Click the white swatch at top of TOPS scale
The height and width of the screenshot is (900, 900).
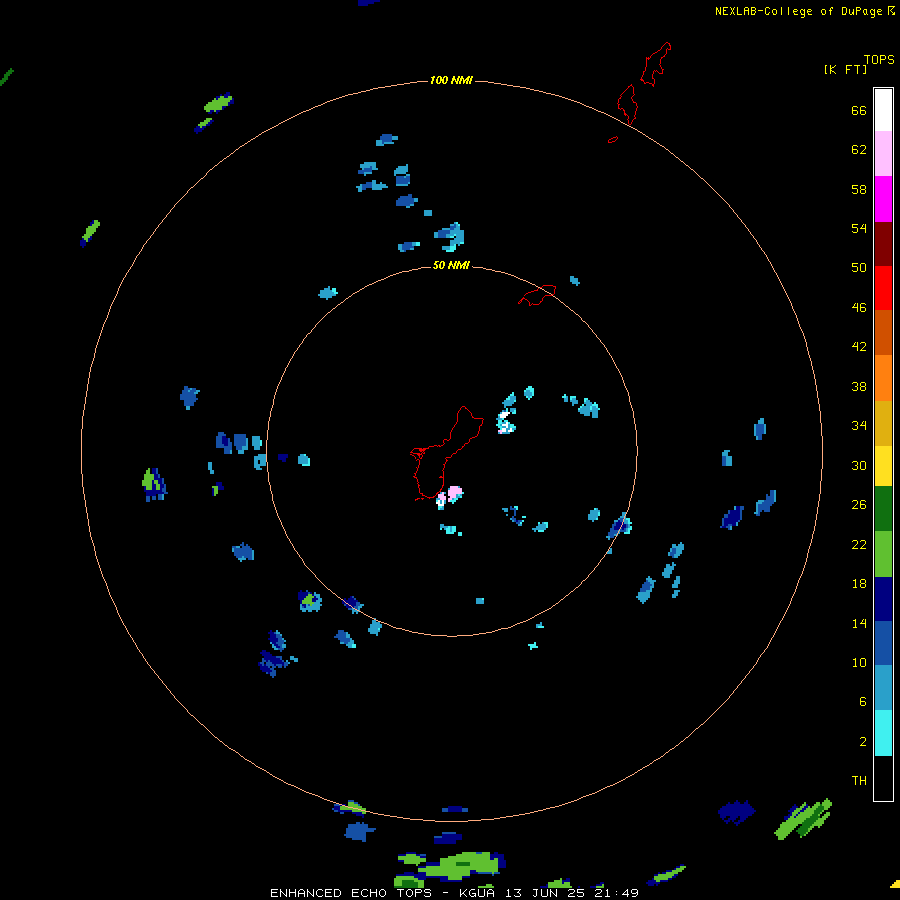[883, 110]
